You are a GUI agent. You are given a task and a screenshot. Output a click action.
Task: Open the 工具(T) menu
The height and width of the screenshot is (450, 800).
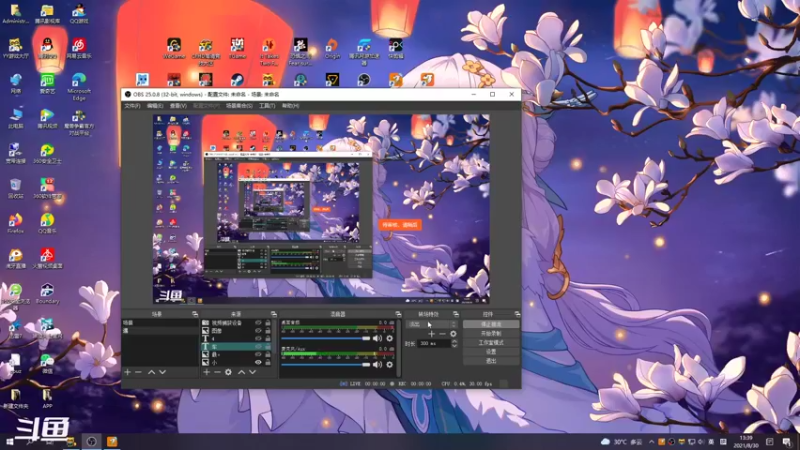(x=267, y=106)
